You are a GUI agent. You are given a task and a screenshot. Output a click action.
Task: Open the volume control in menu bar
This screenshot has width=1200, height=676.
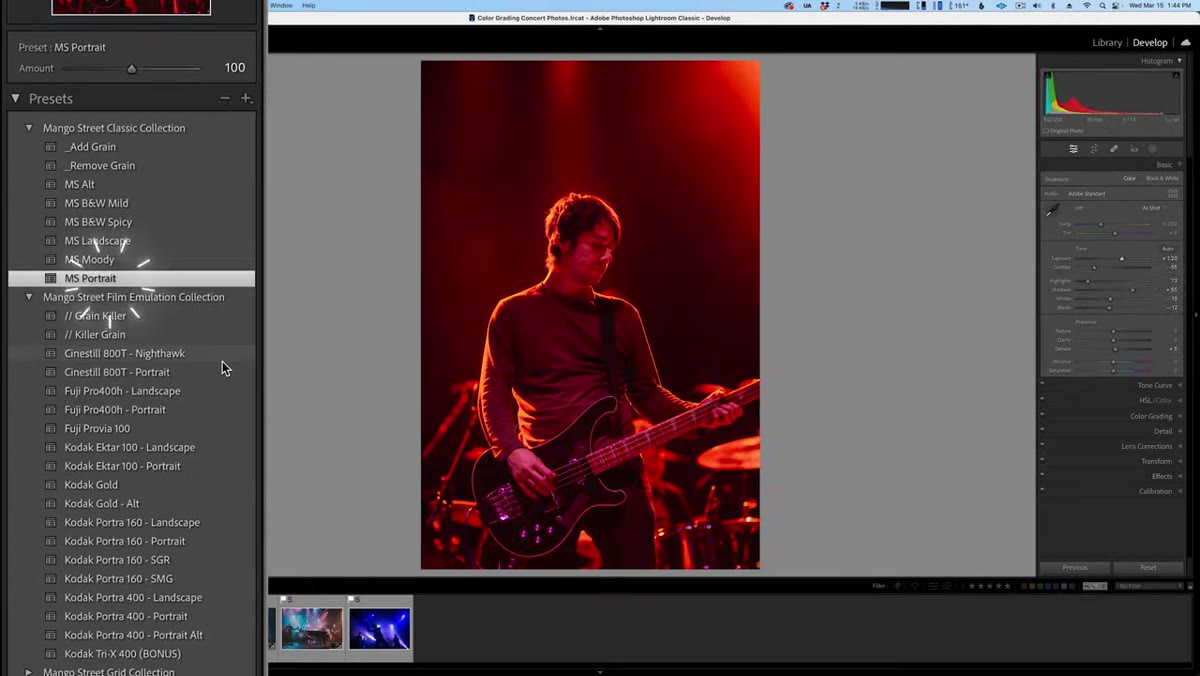click(x=1037, y=6)
